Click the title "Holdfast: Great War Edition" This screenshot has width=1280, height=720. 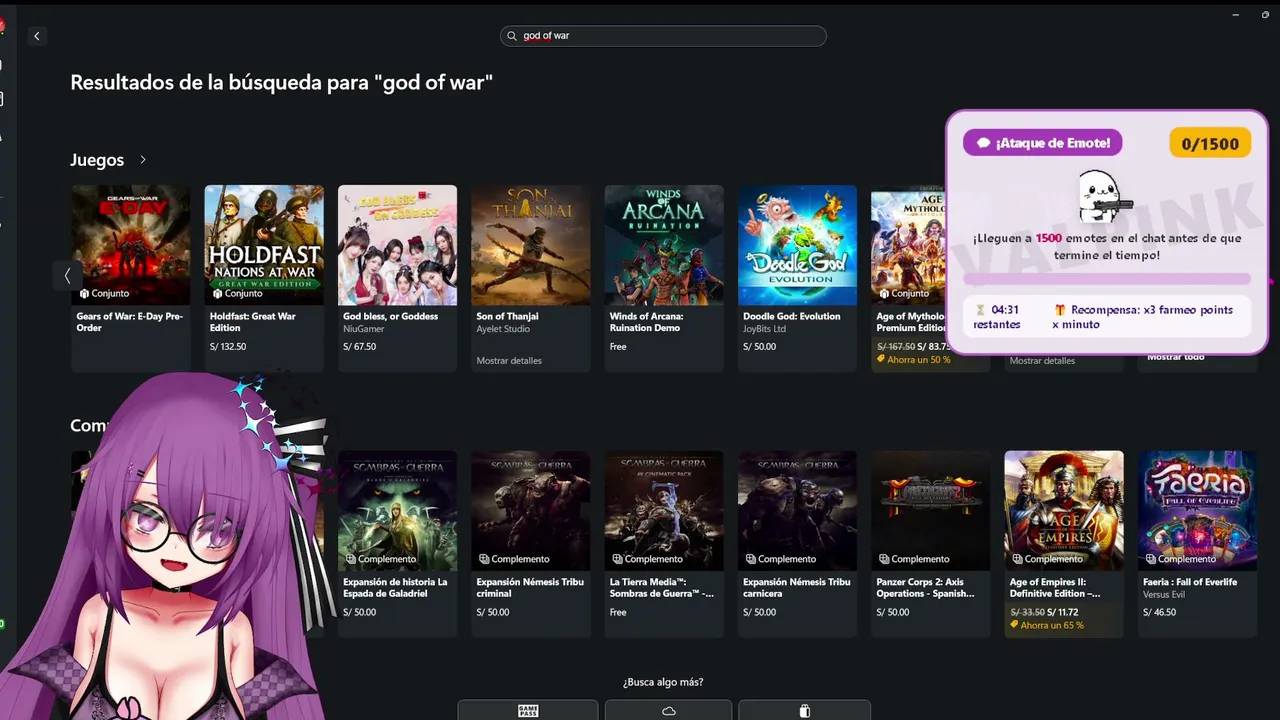[x=253, y=322]
